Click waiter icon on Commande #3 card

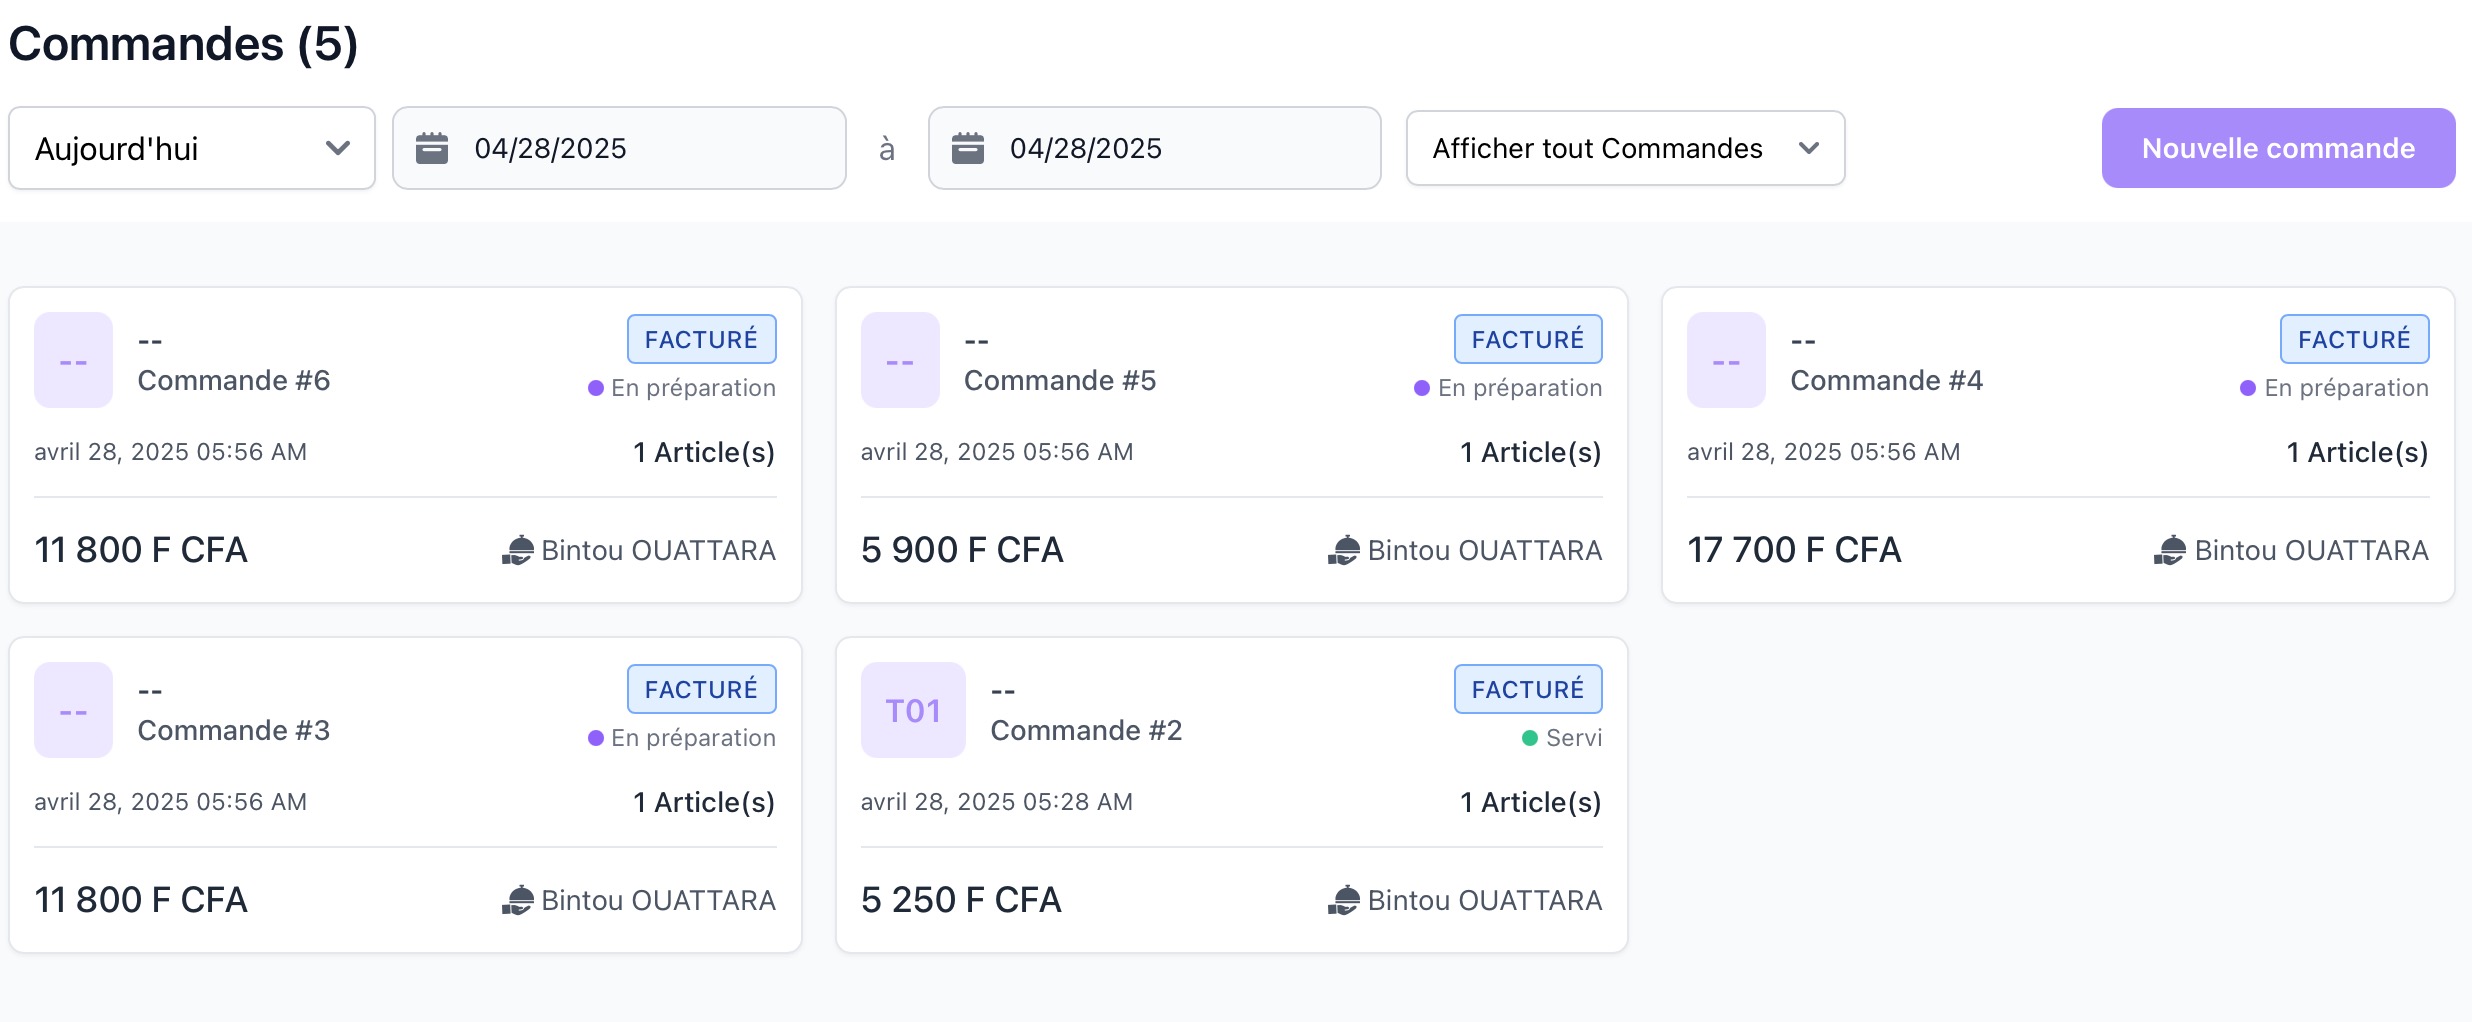518,900
